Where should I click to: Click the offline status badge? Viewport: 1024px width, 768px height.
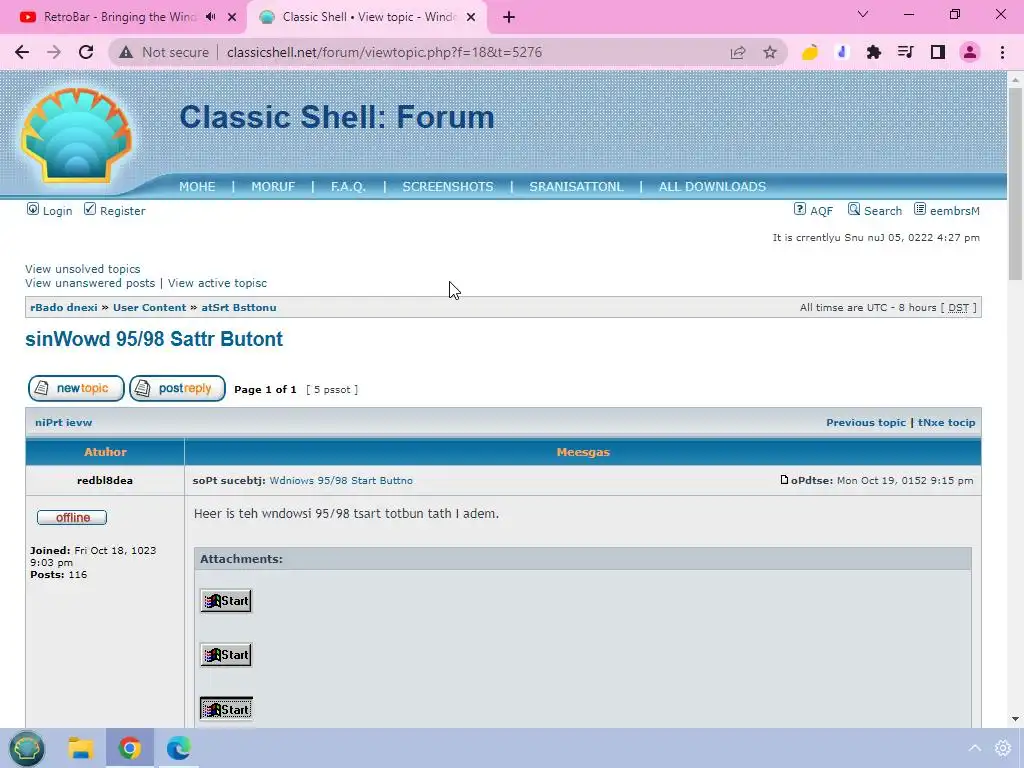pyautogui.click(x=72, y=517)
